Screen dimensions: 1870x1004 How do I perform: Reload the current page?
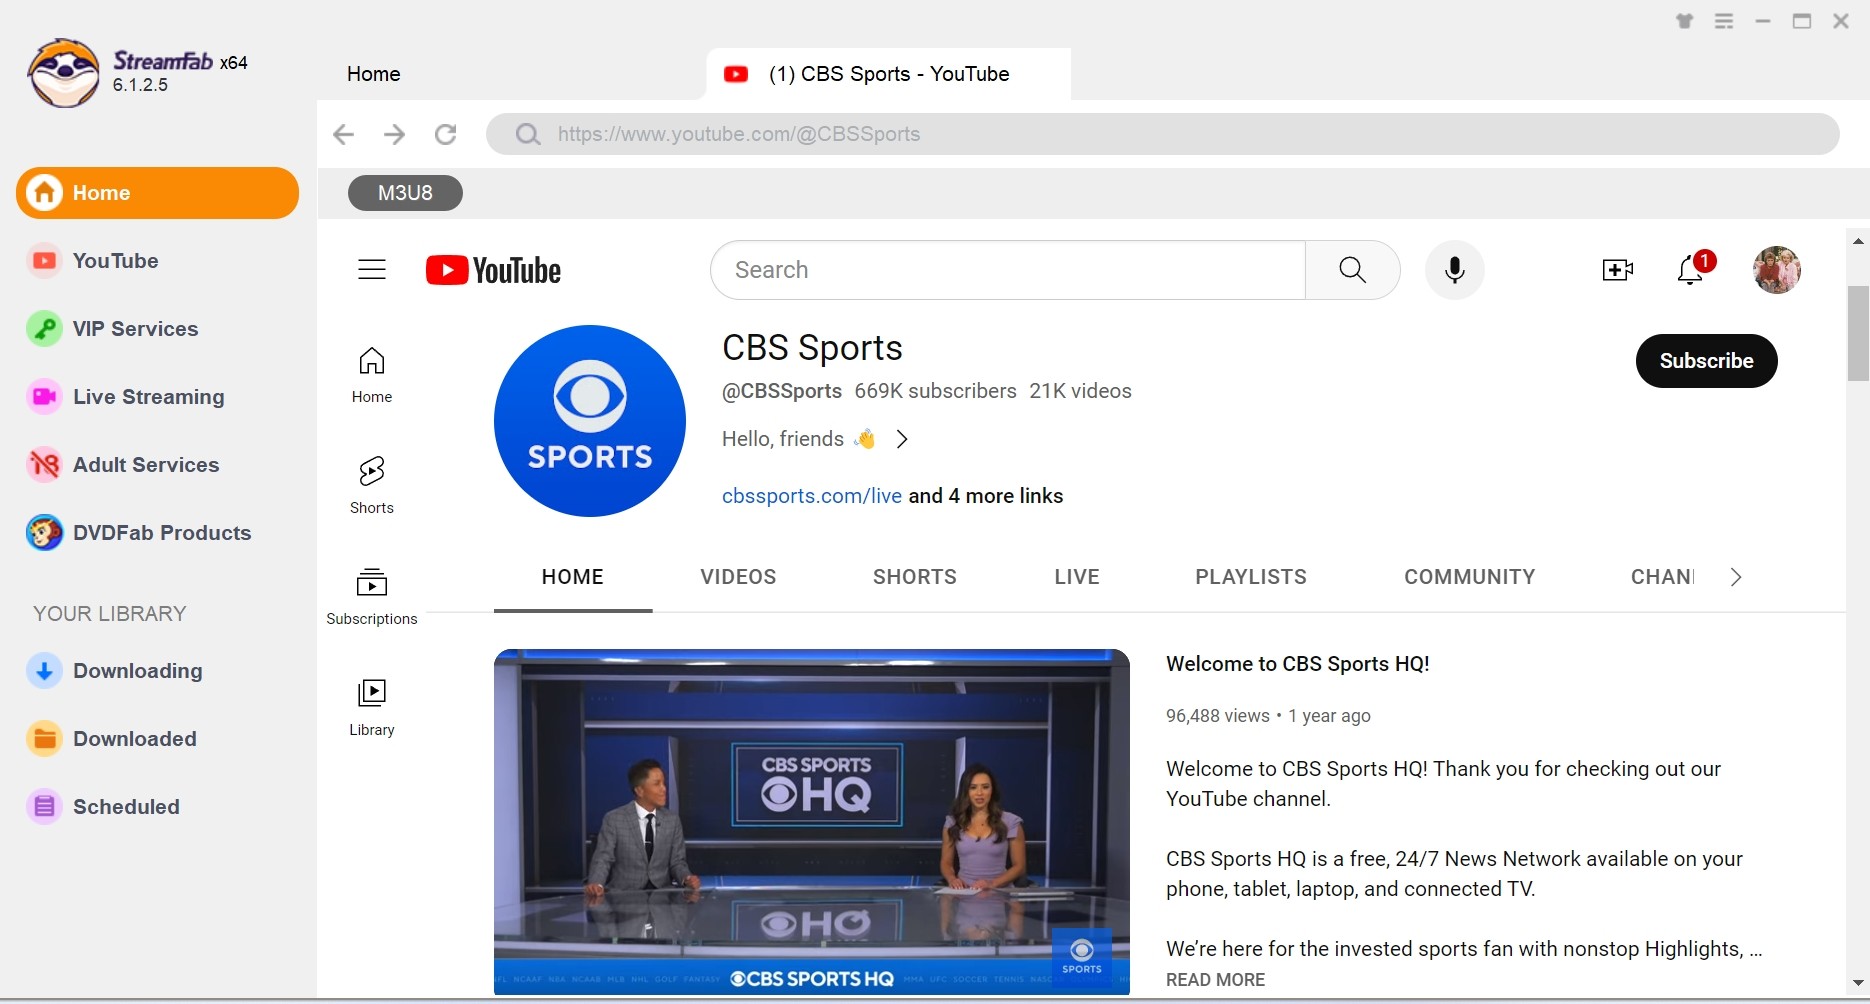coord(446,134)
